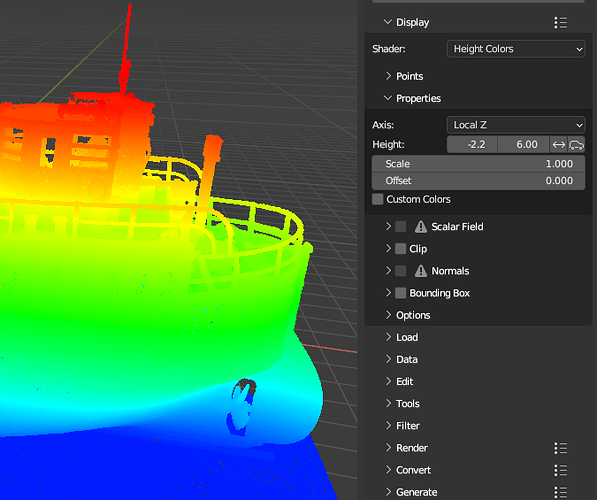Open the Display panel options list icon
597x500 pixels.
(x=560, y=22)
